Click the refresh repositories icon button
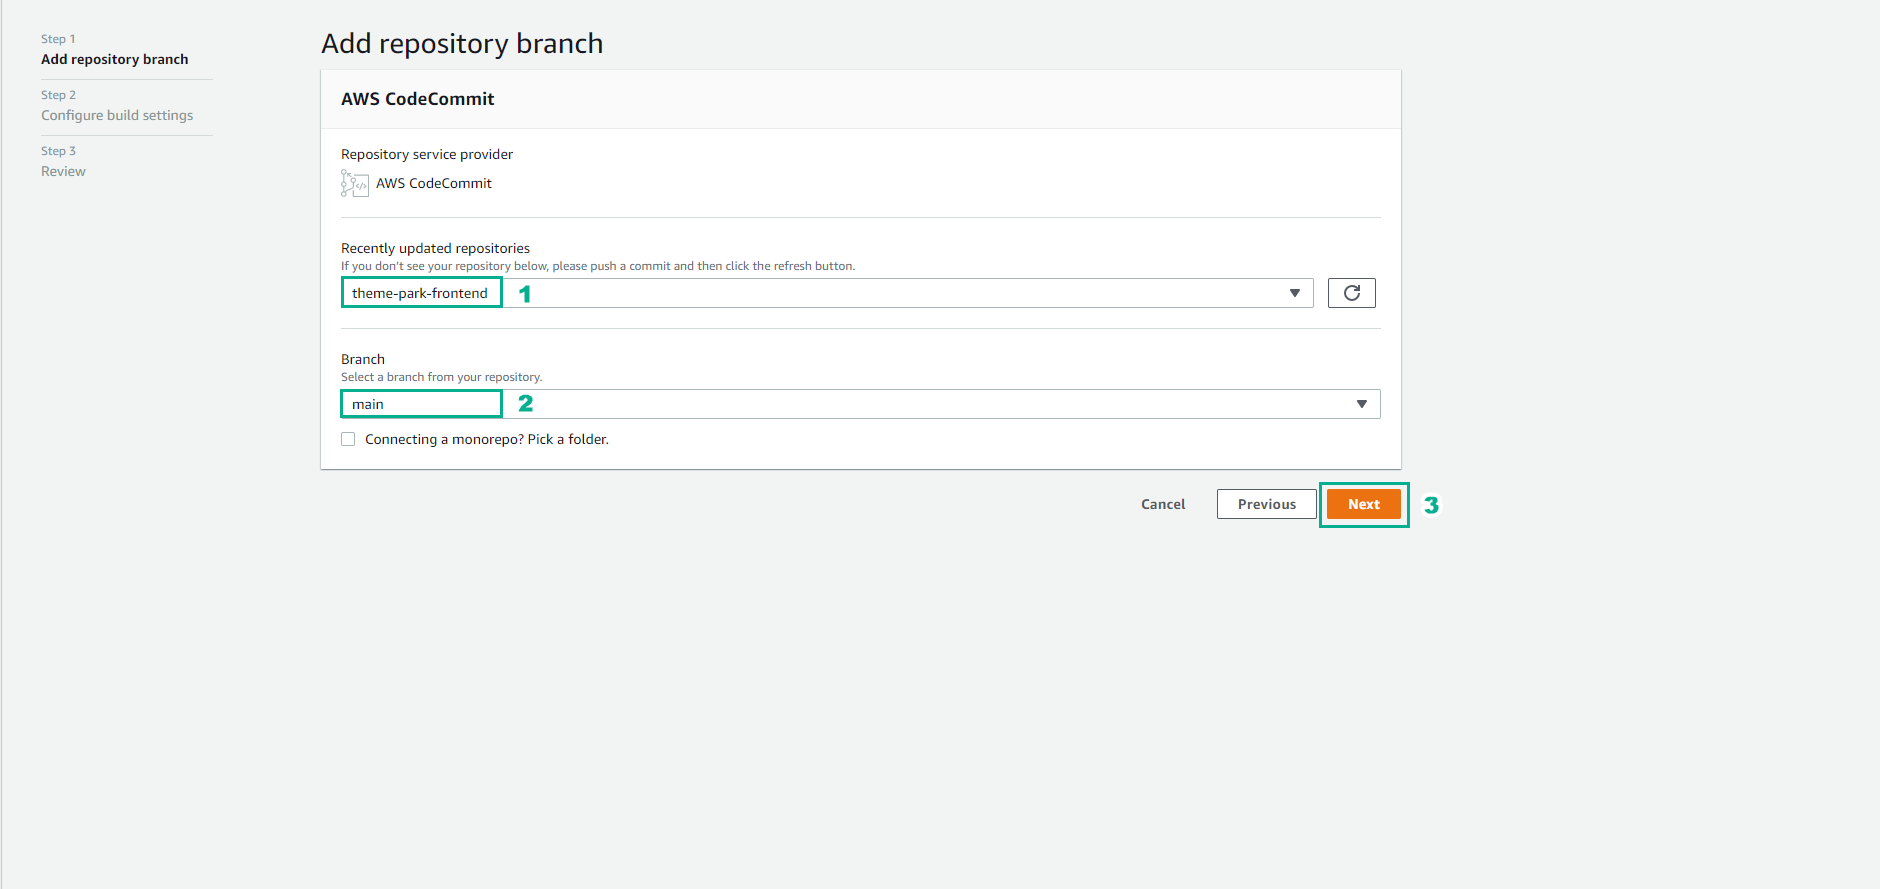 [x=1351, y=293]
